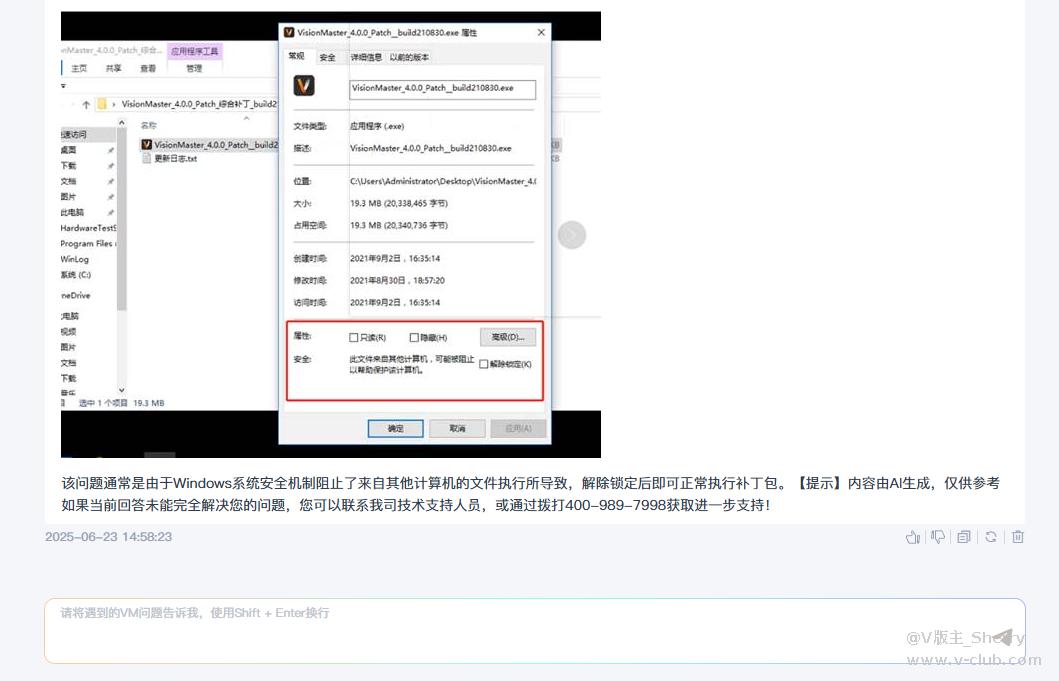
Task: Like the AI answer with thumbs up
Action: 912,537
